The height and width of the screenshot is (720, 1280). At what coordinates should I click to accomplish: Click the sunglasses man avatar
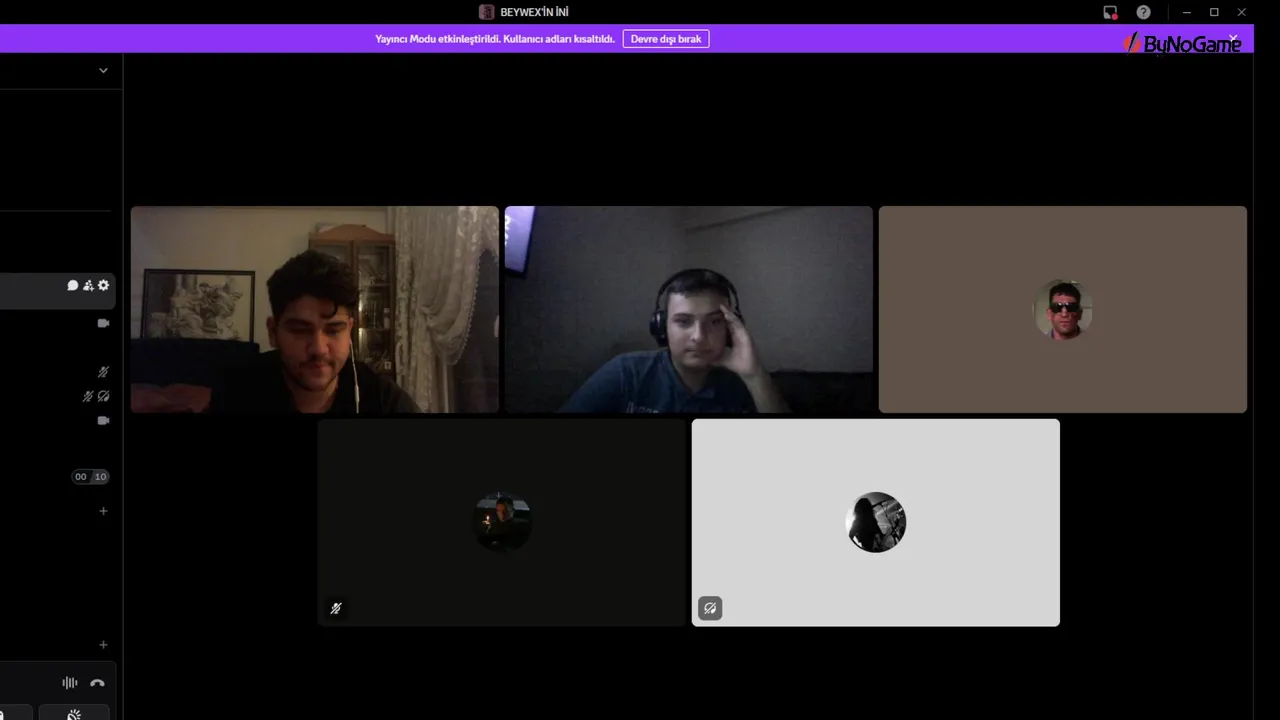[x=1063, y=310]
